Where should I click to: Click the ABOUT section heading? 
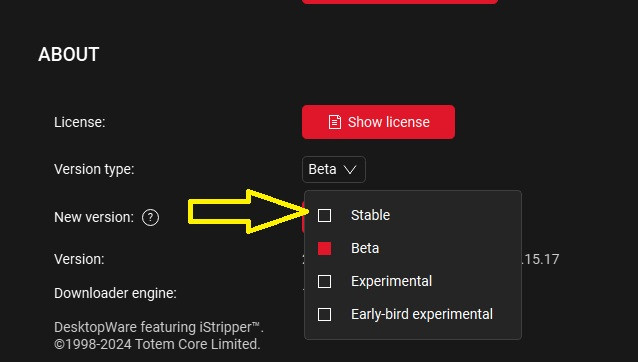click(68, 55)
